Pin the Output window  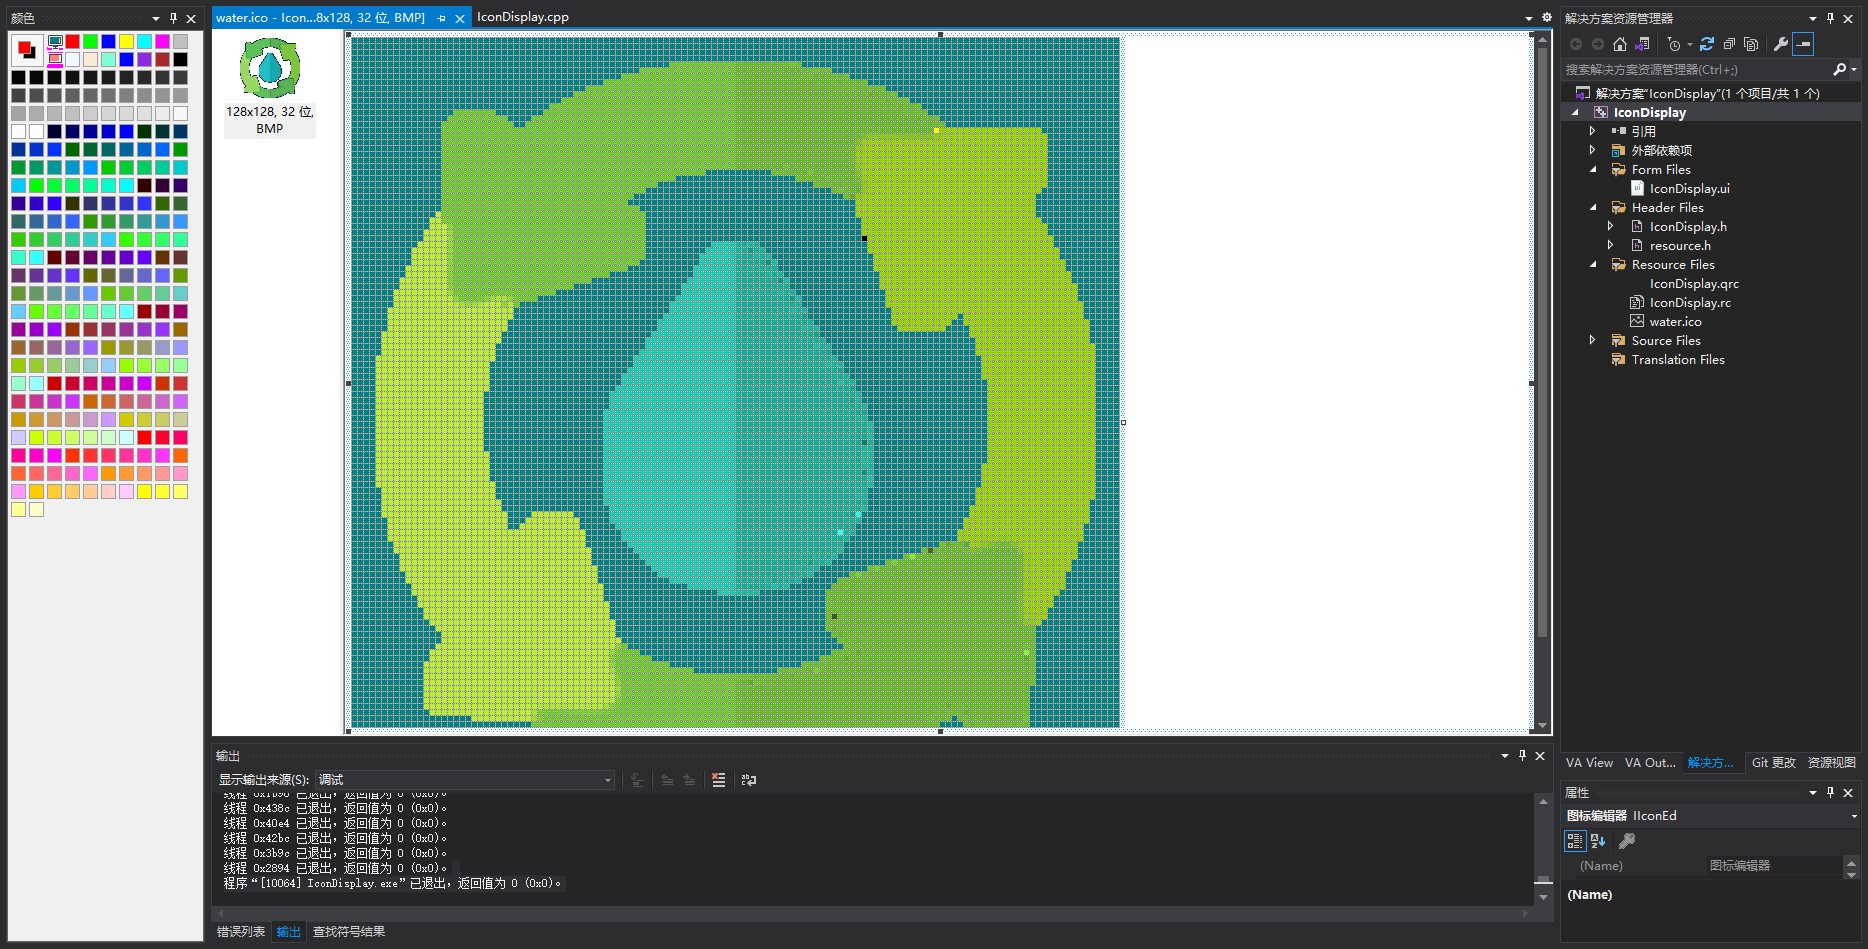click(x=1522, y=756)
